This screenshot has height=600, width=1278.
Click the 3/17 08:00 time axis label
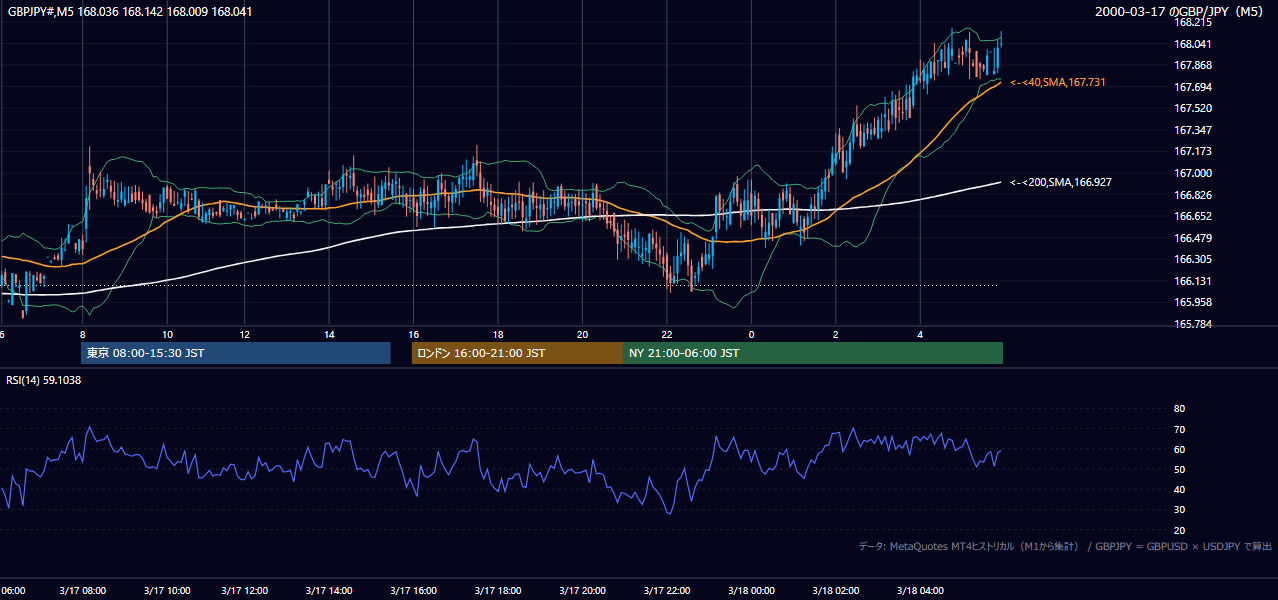point(83,590)
